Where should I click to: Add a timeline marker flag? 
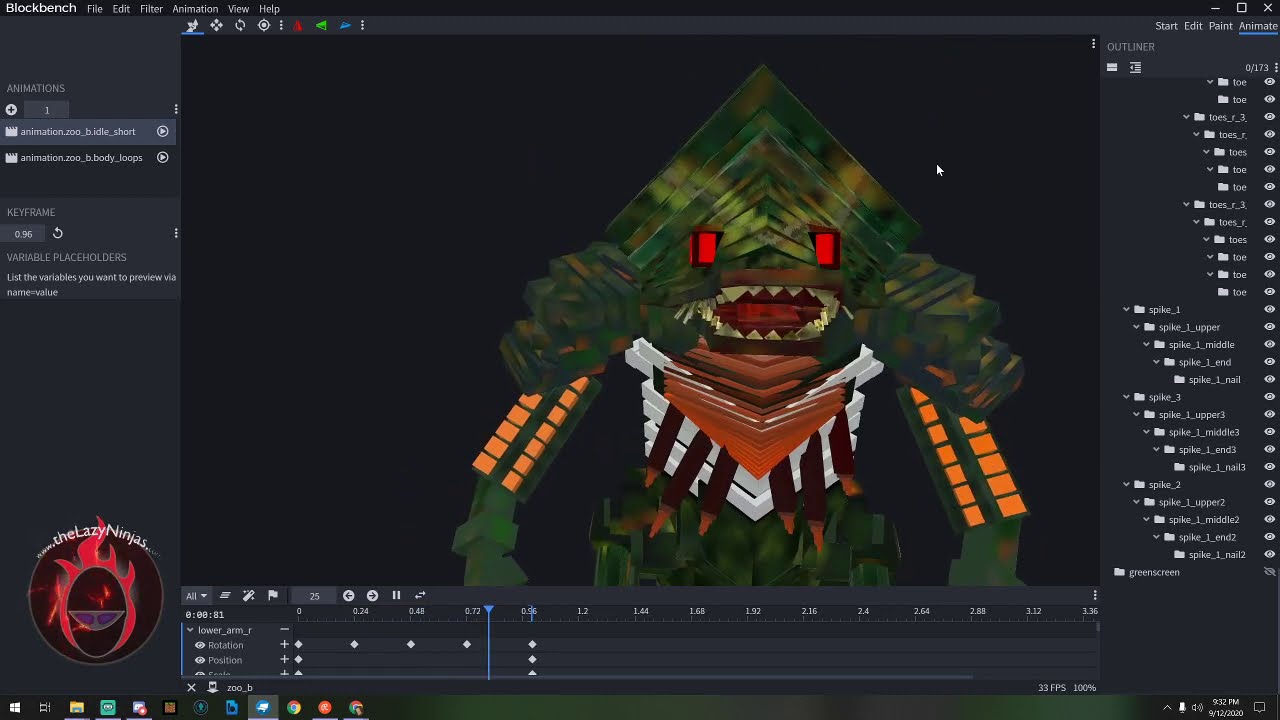[x=273, y=595]
